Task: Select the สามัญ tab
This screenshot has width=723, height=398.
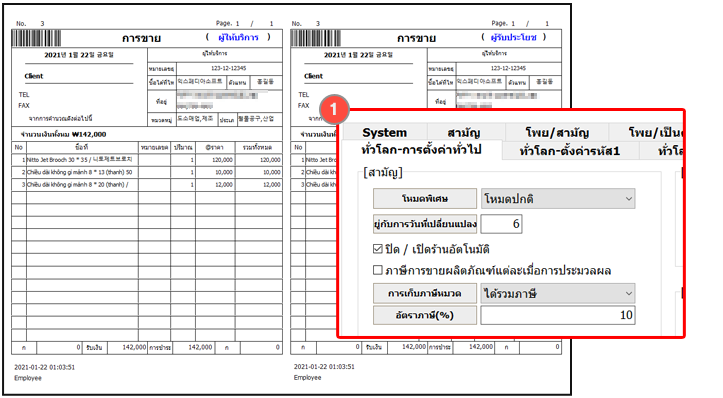Action: tap(464, 132)
